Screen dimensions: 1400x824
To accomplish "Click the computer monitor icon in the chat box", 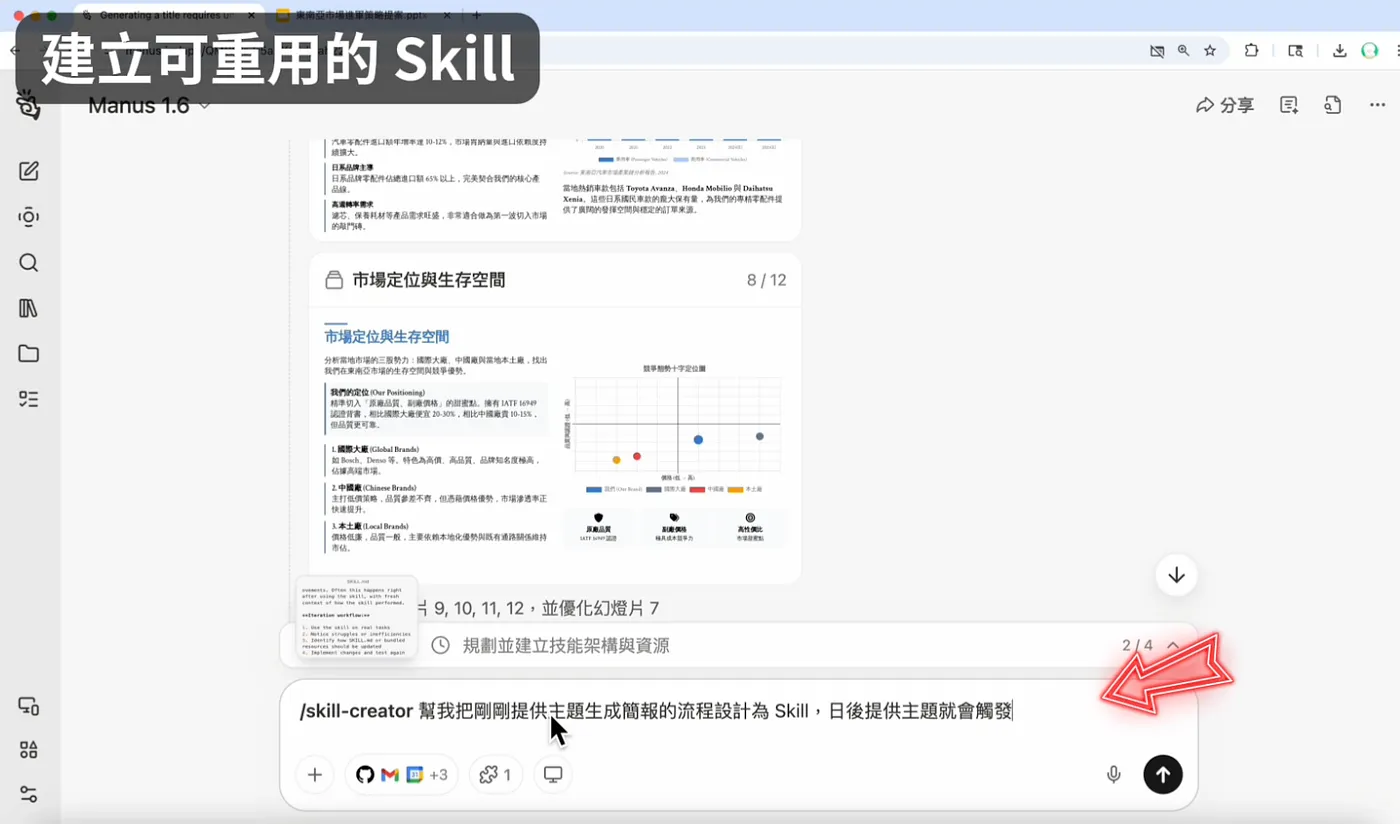I will coord(553,774).
